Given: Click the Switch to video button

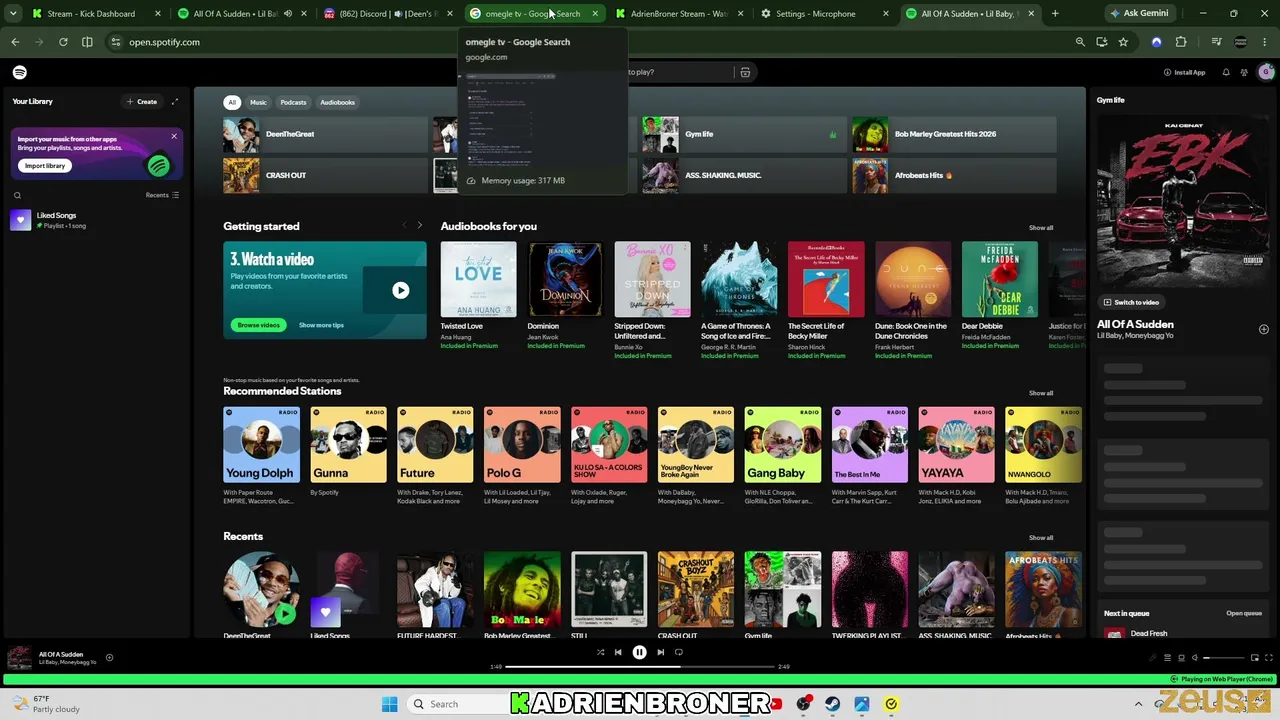Looking at the screenshot, I should pyautogui.click(x=1131, y=302).
